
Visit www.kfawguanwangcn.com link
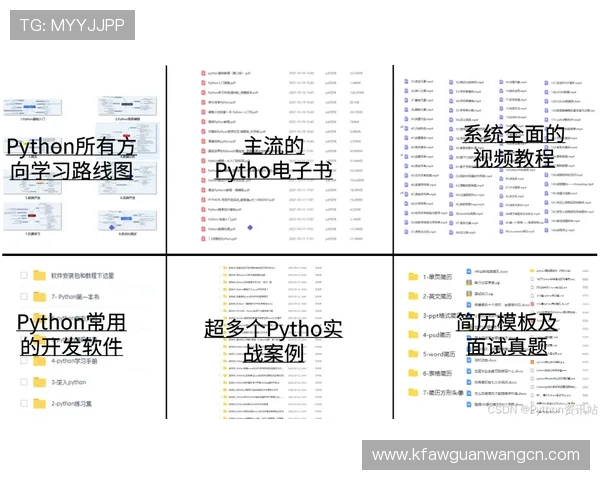476,455
